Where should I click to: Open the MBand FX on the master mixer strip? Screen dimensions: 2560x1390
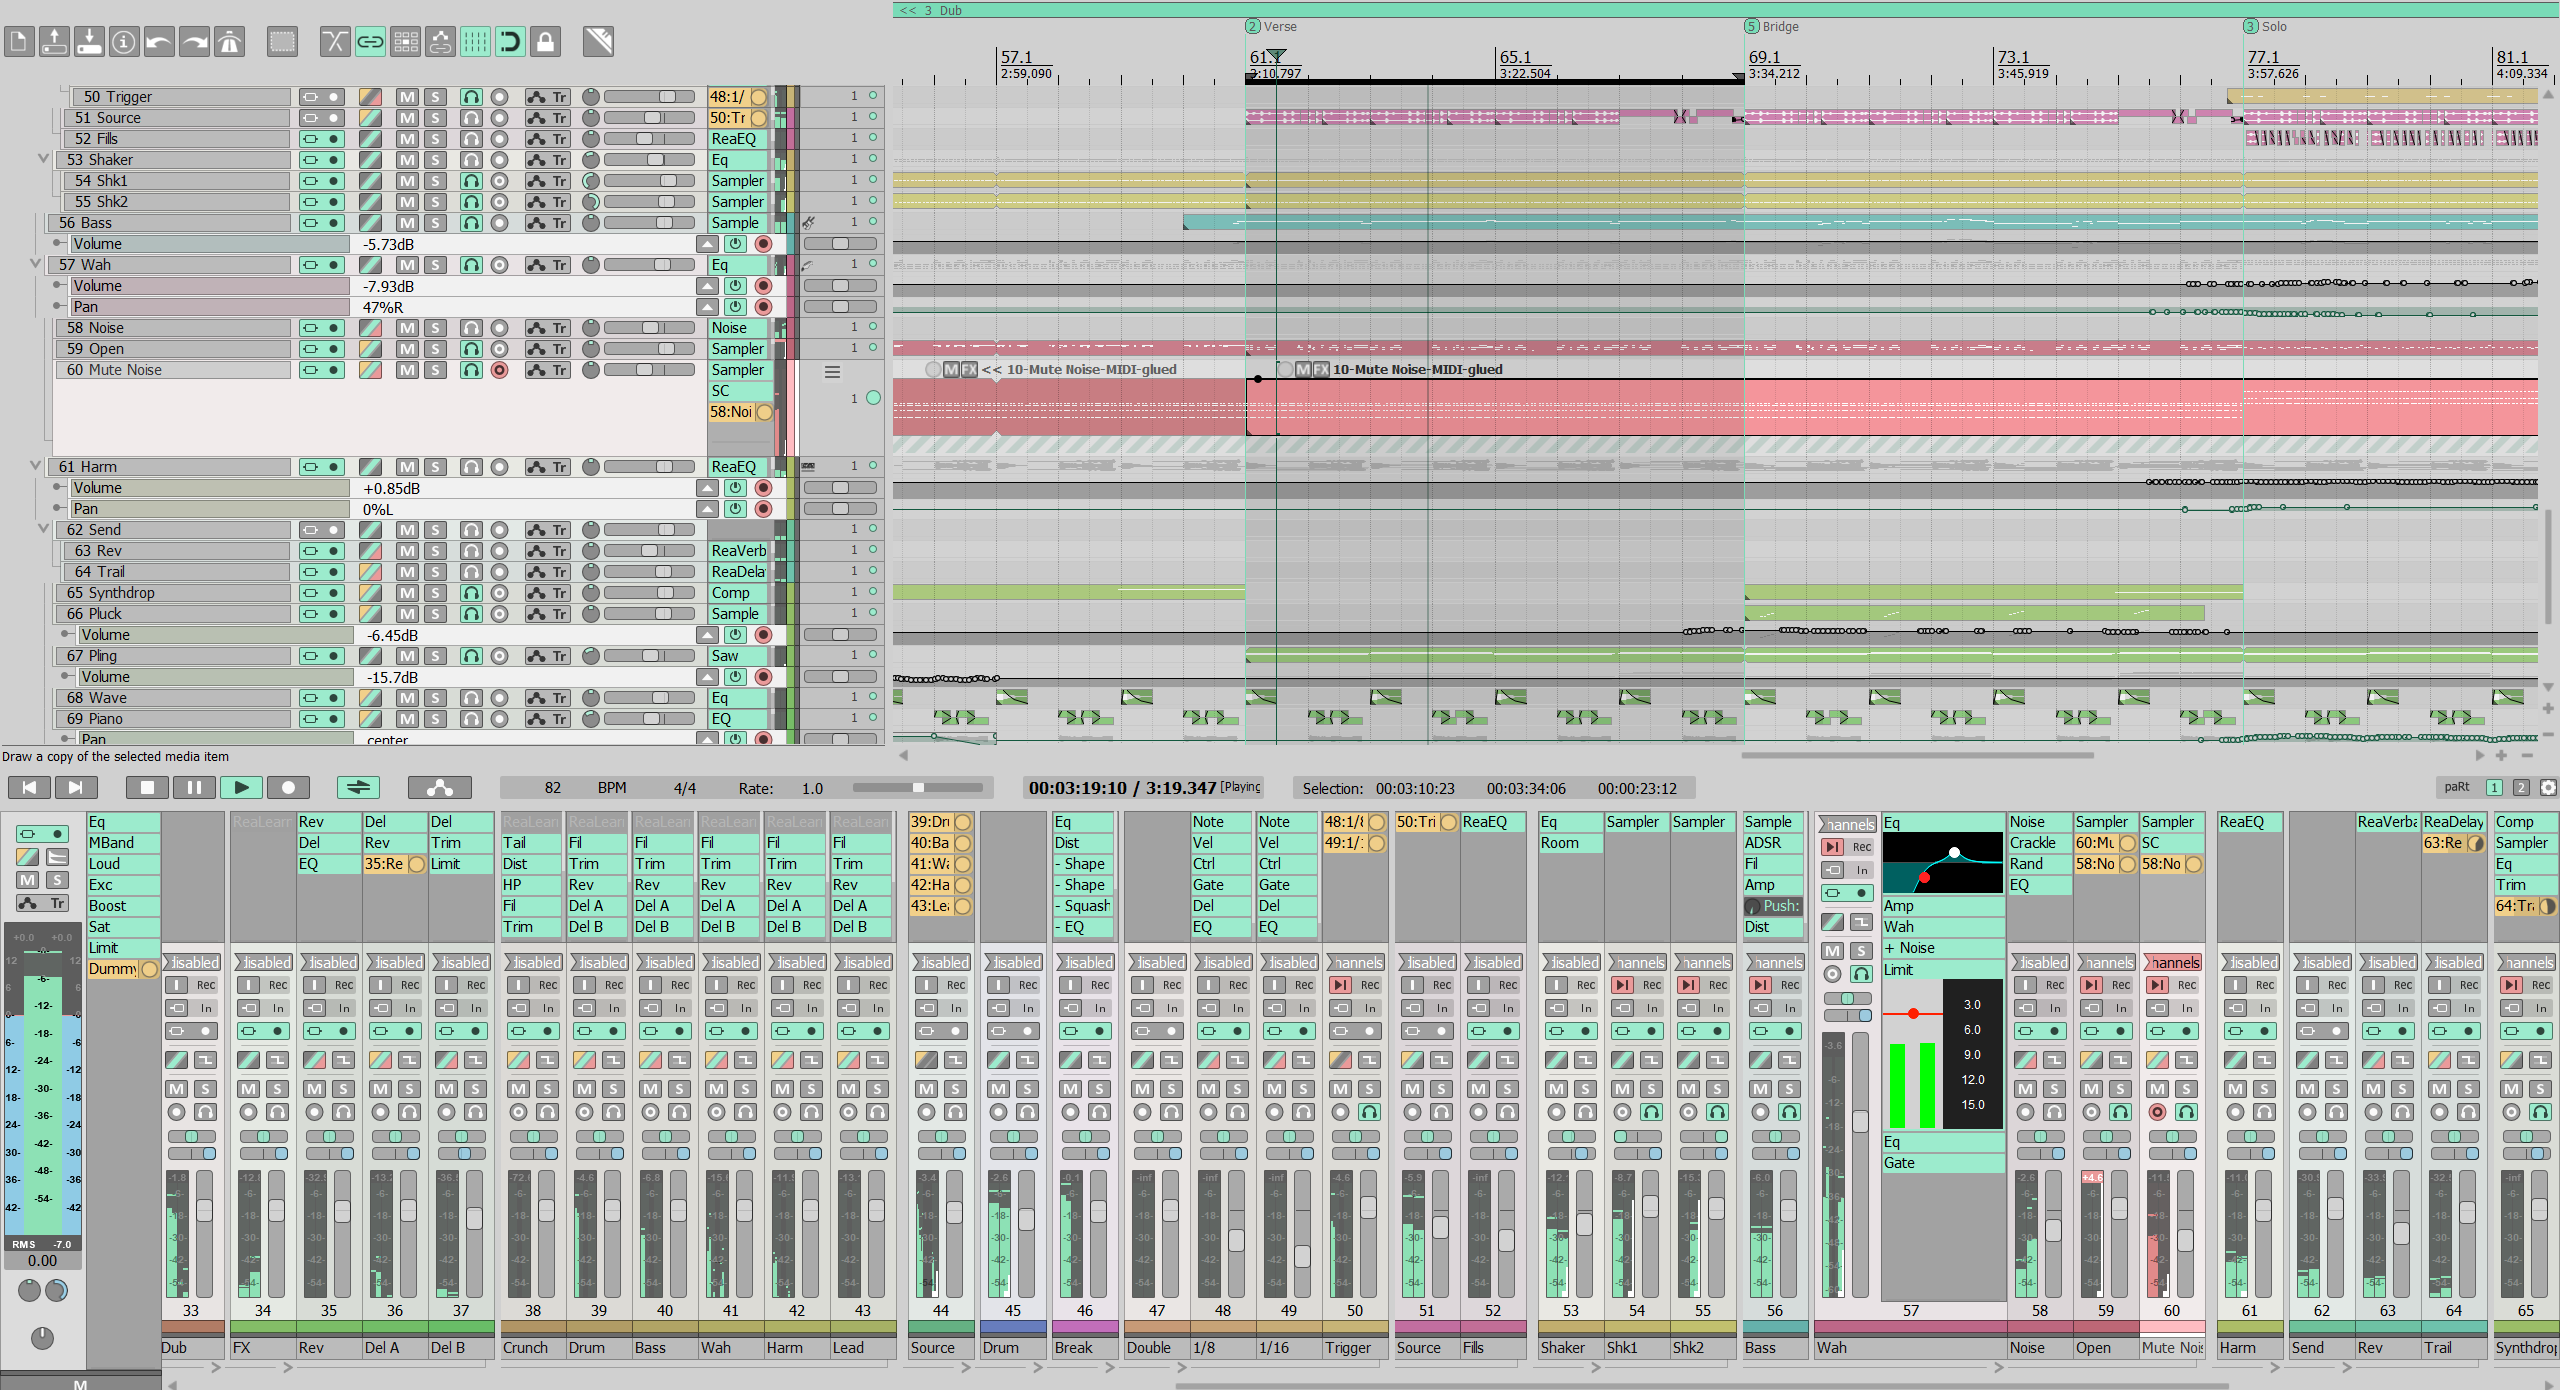[123, 843]
